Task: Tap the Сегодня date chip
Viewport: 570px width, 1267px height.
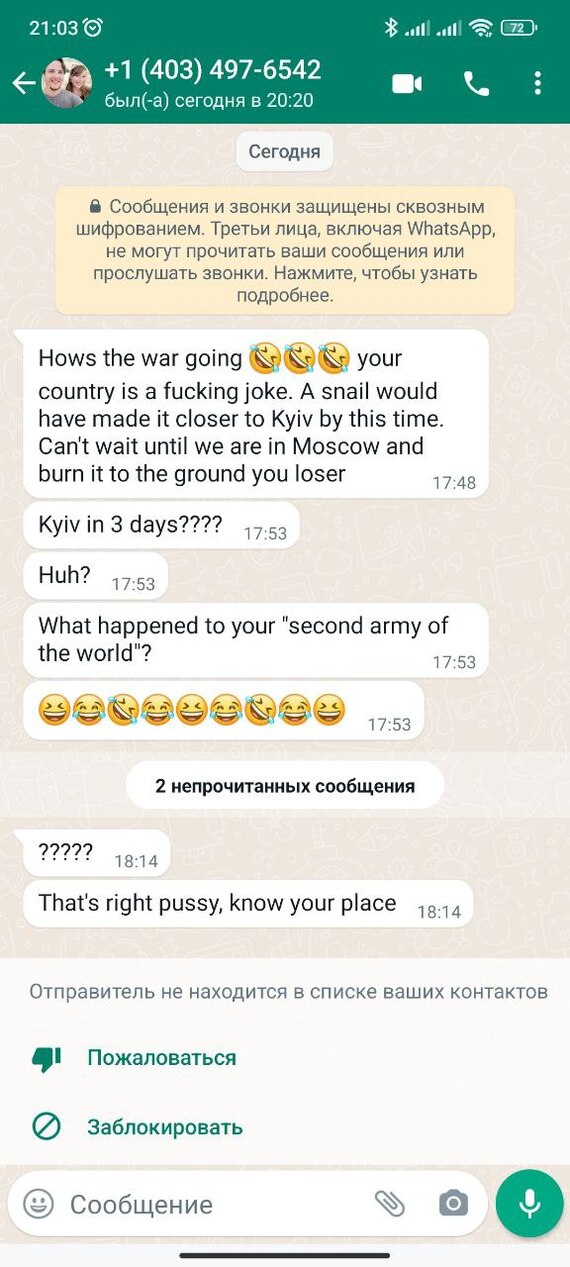Action: coord(285,152)
